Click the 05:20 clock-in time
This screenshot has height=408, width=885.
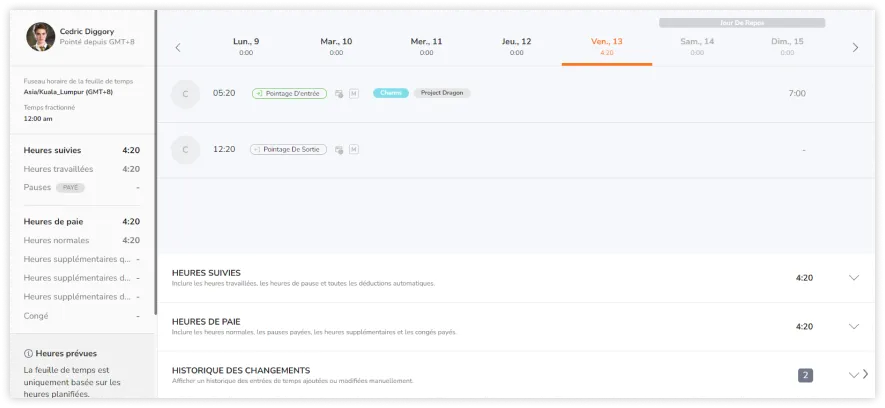click(x=224, y=93)
